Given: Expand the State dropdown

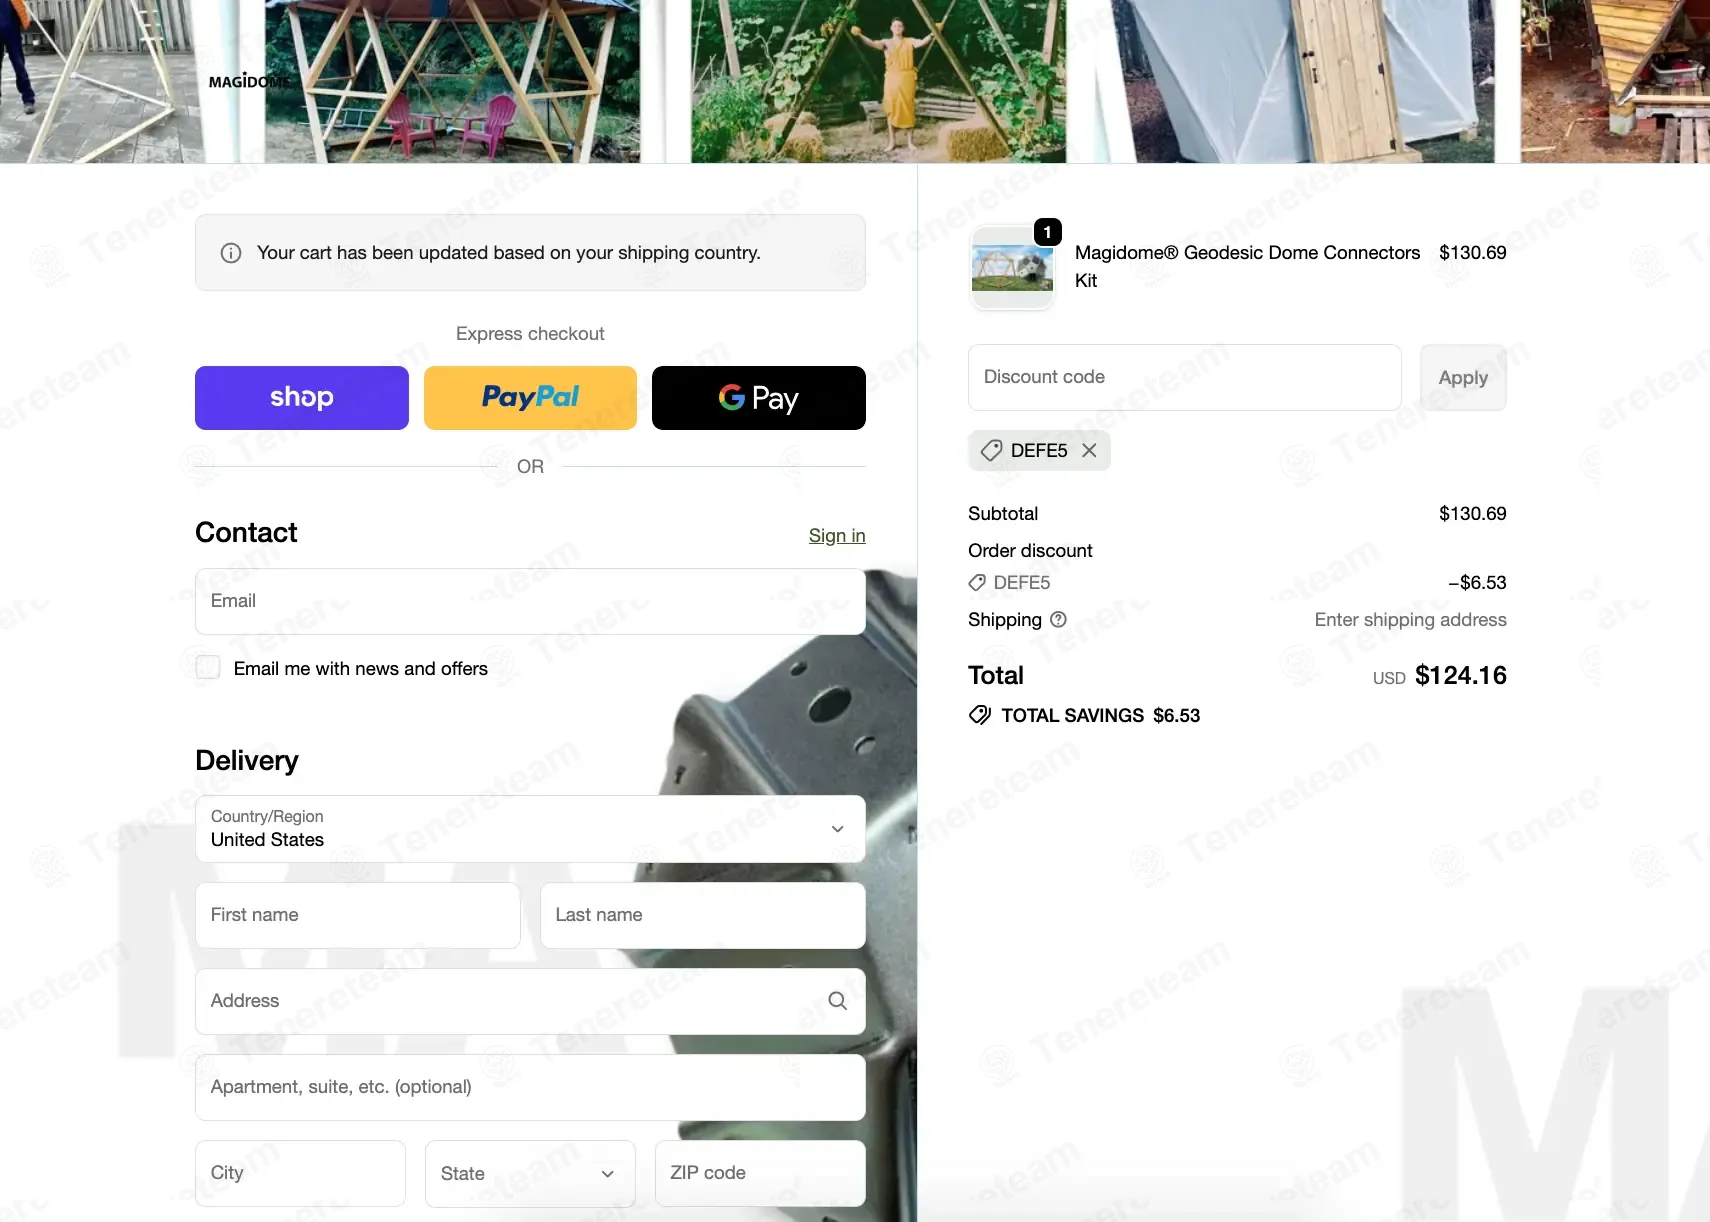Looking at the screenshot, I should pyautogui.click(x=530, y=1174).
